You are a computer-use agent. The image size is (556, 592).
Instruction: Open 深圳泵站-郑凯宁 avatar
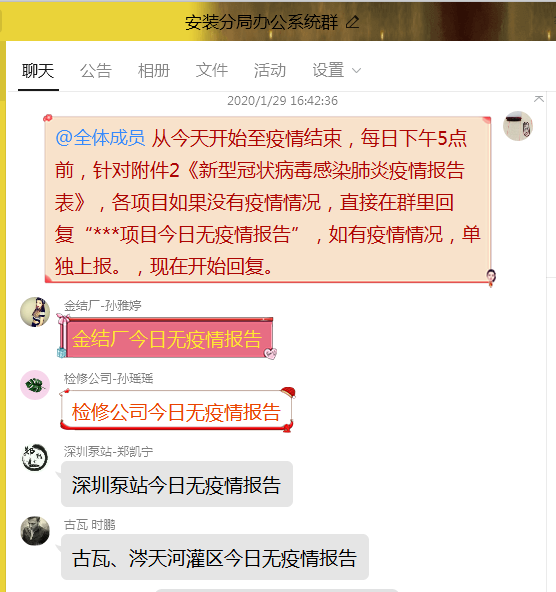pyautogui.click(x=35, y=458)
